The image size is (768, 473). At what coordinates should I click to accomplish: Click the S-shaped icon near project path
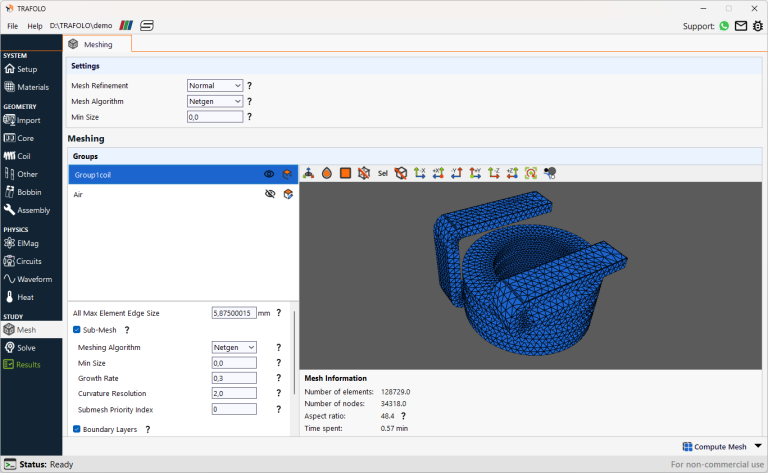(x=147, y=25)
